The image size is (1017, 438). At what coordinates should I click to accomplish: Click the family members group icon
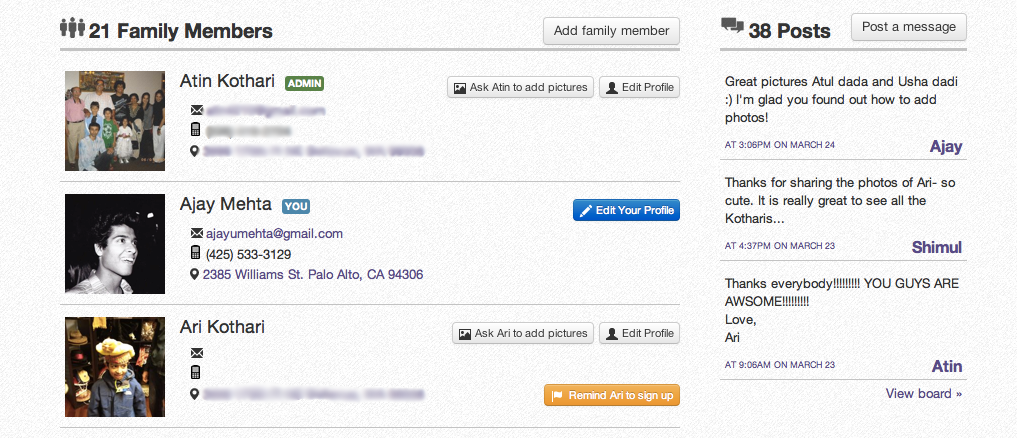(72, 29)
